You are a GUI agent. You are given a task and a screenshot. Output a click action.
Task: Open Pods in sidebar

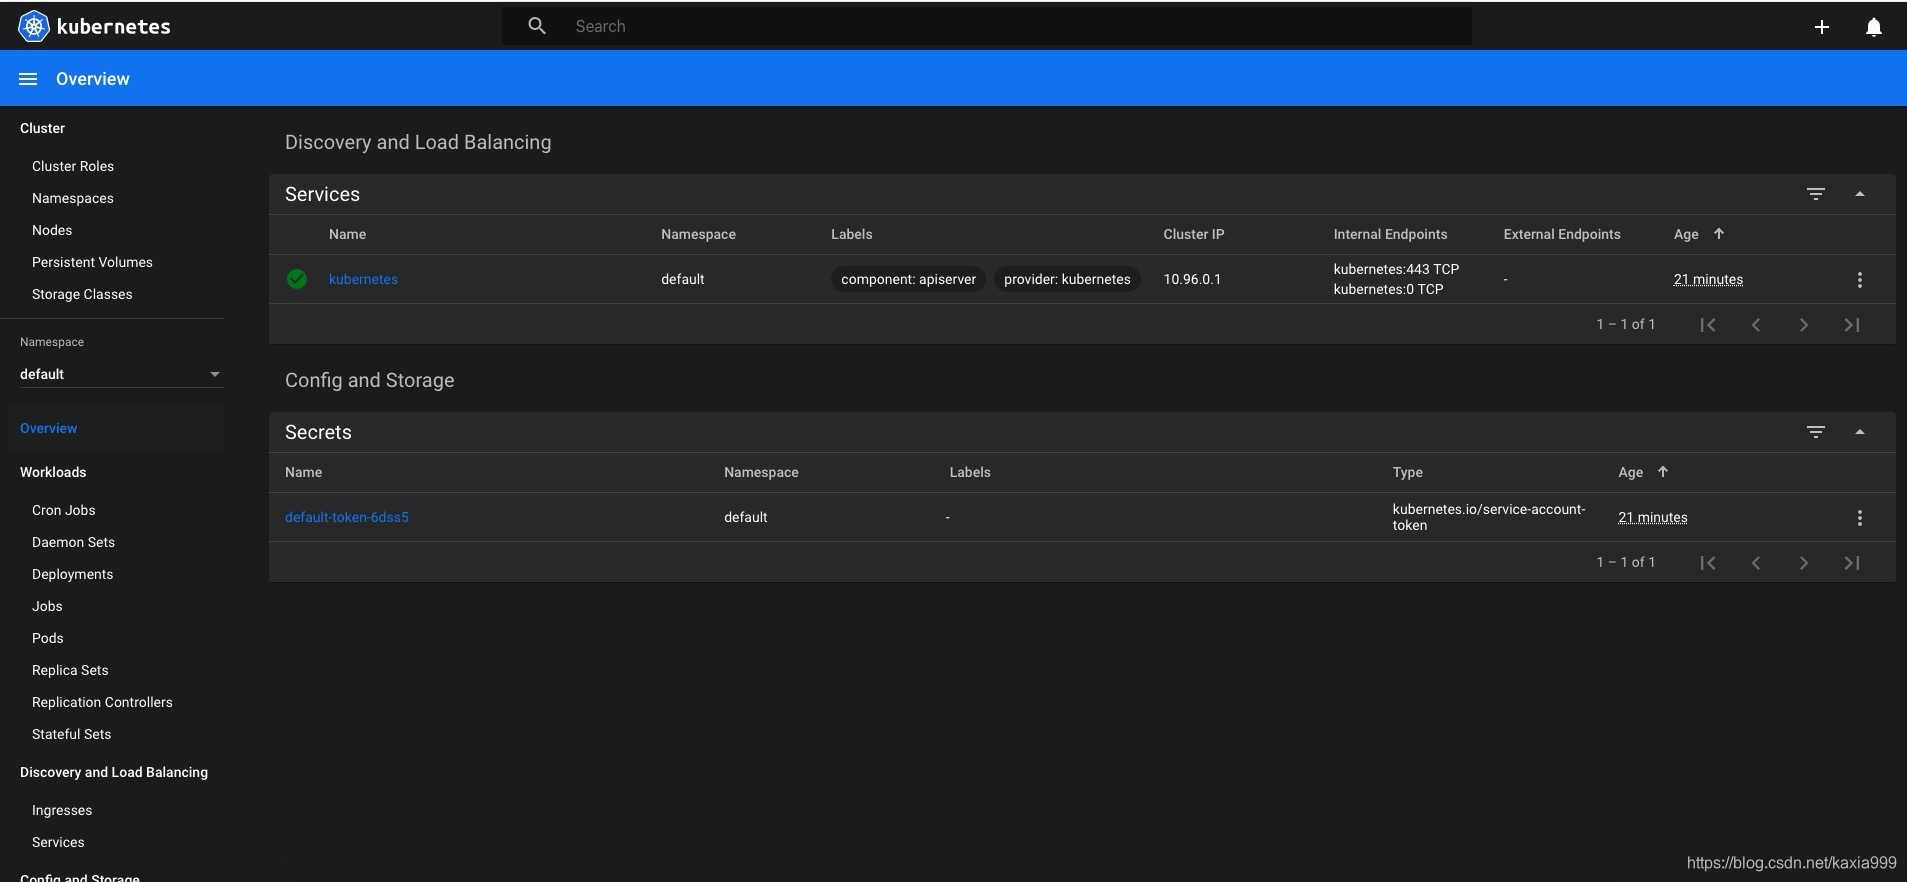click(48, 638)
